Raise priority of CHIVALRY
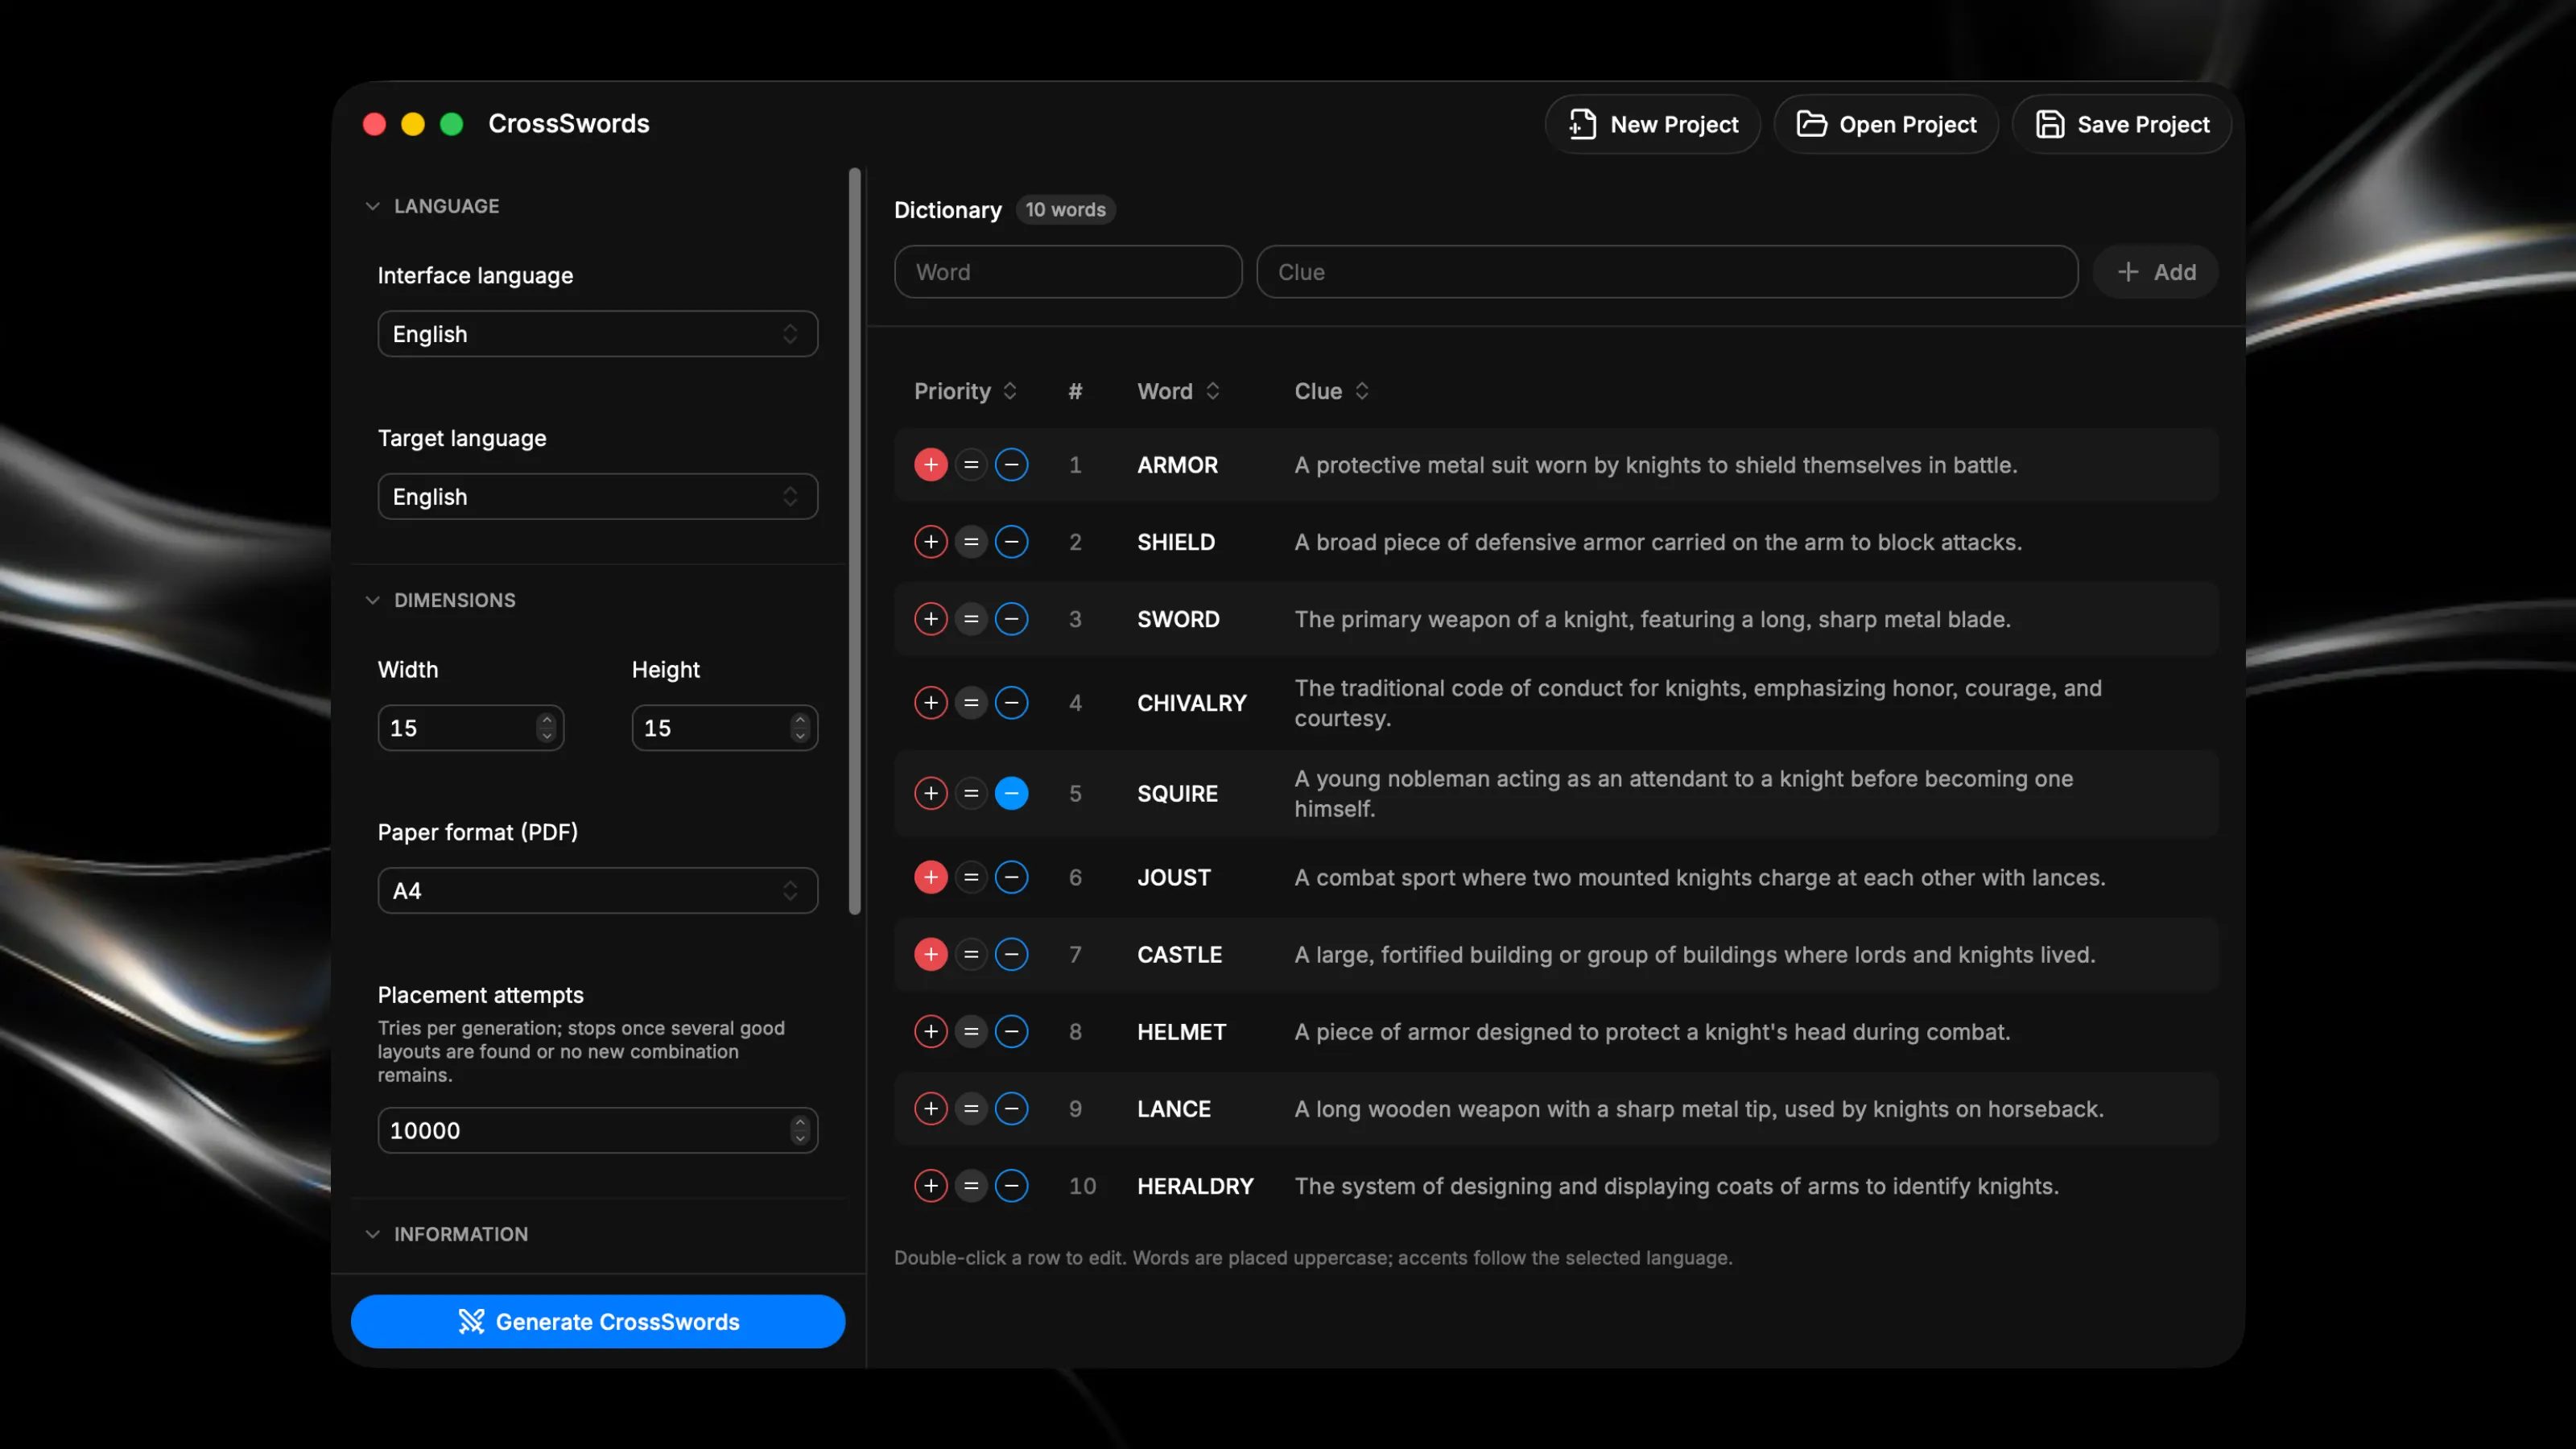The height and width of the screenshot is (1449, 2576). [x=930, y=703]
